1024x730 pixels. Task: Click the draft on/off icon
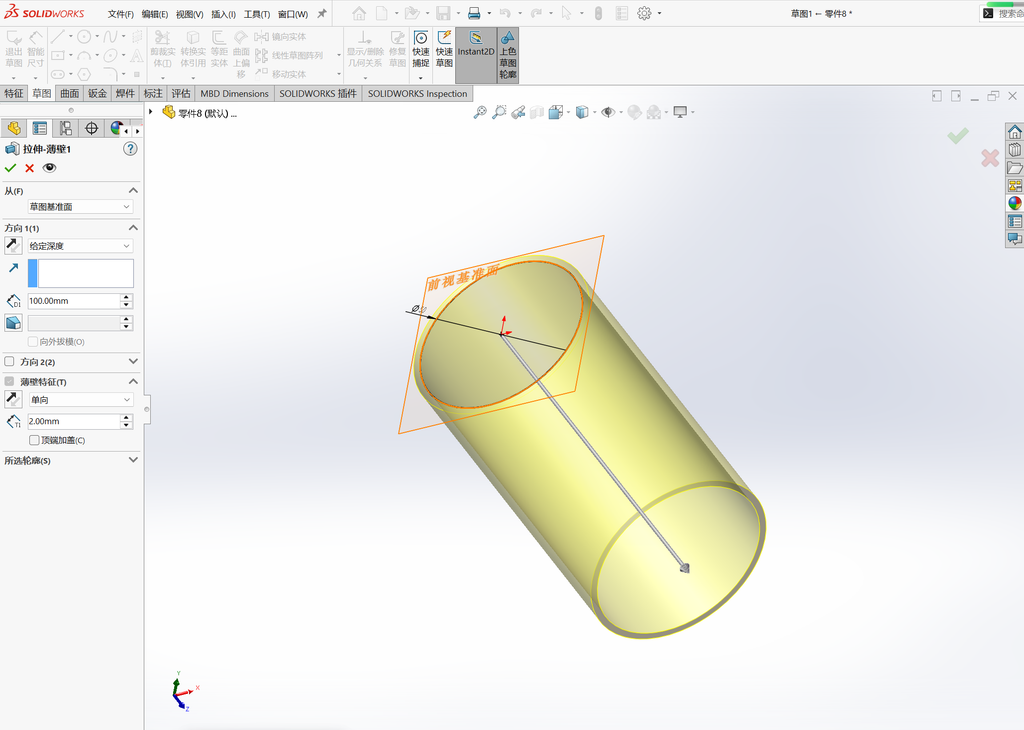click(x=13, y=323)
